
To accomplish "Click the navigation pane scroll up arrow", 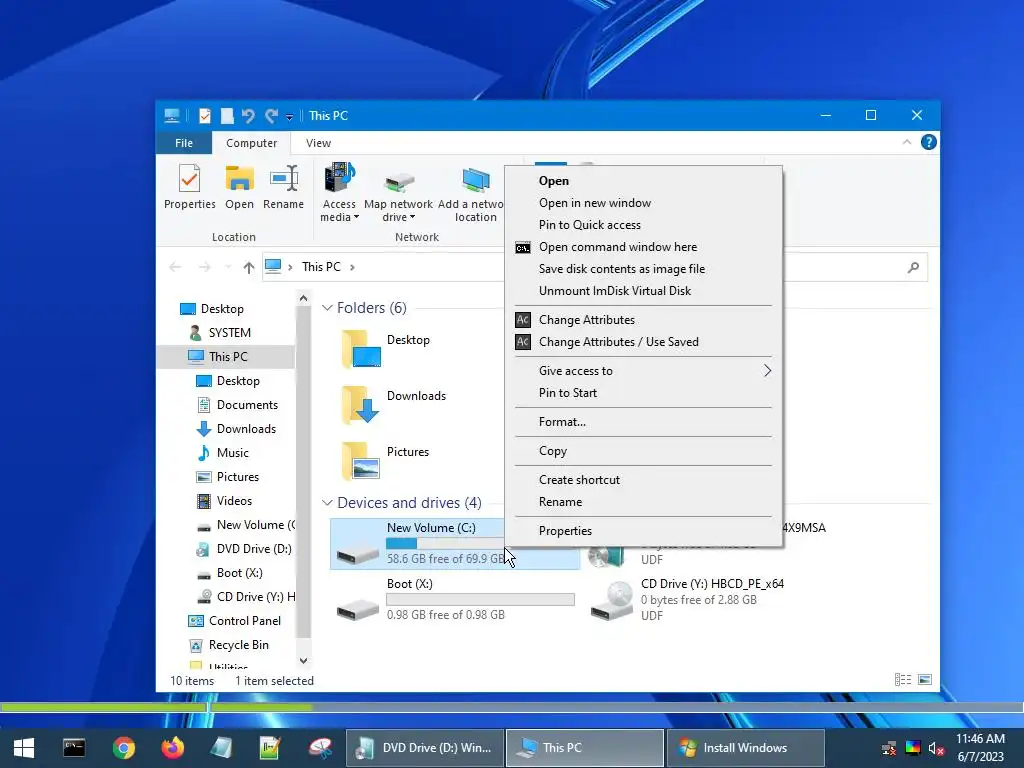I will pos(303,298).
